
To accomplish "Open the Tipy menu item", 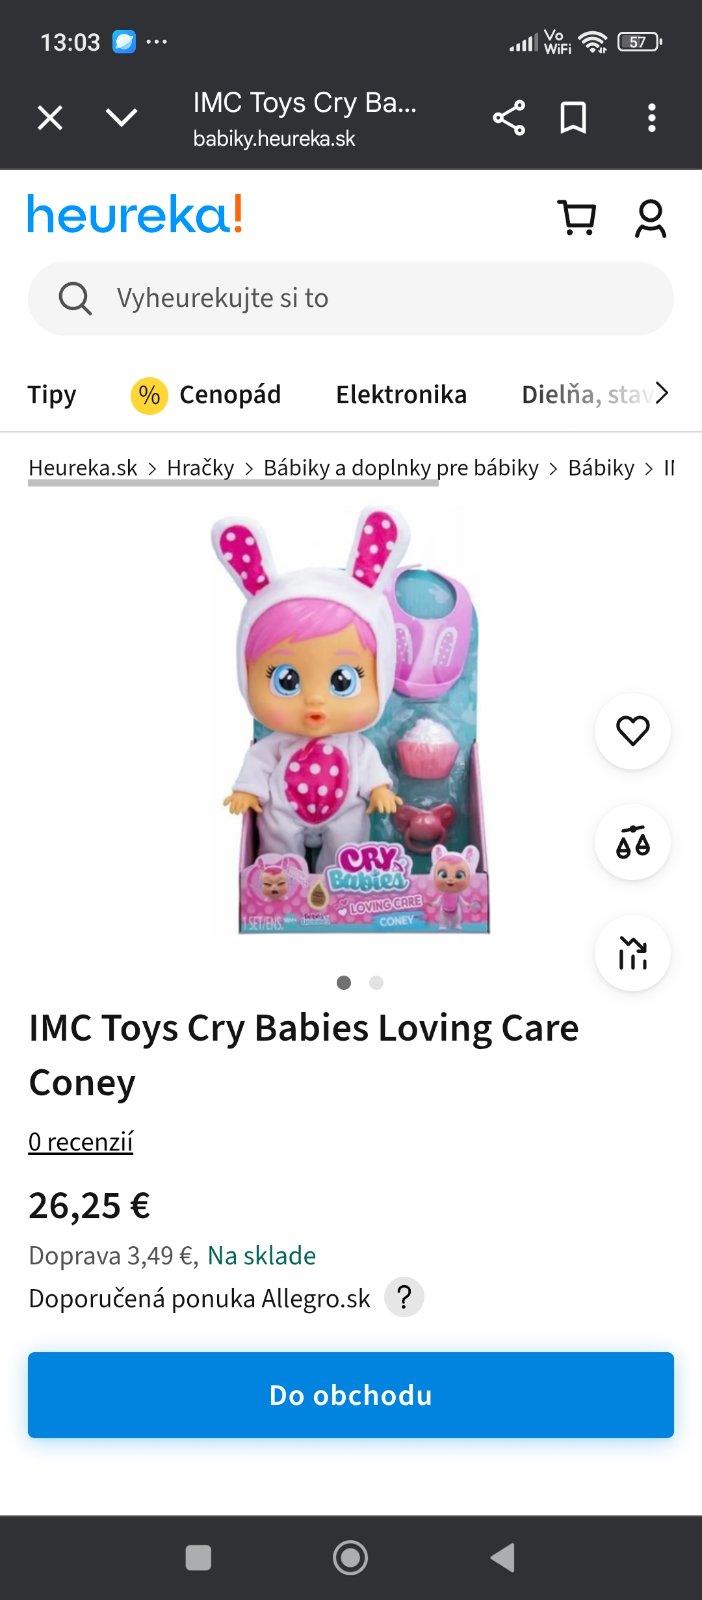I will point(52,395).
